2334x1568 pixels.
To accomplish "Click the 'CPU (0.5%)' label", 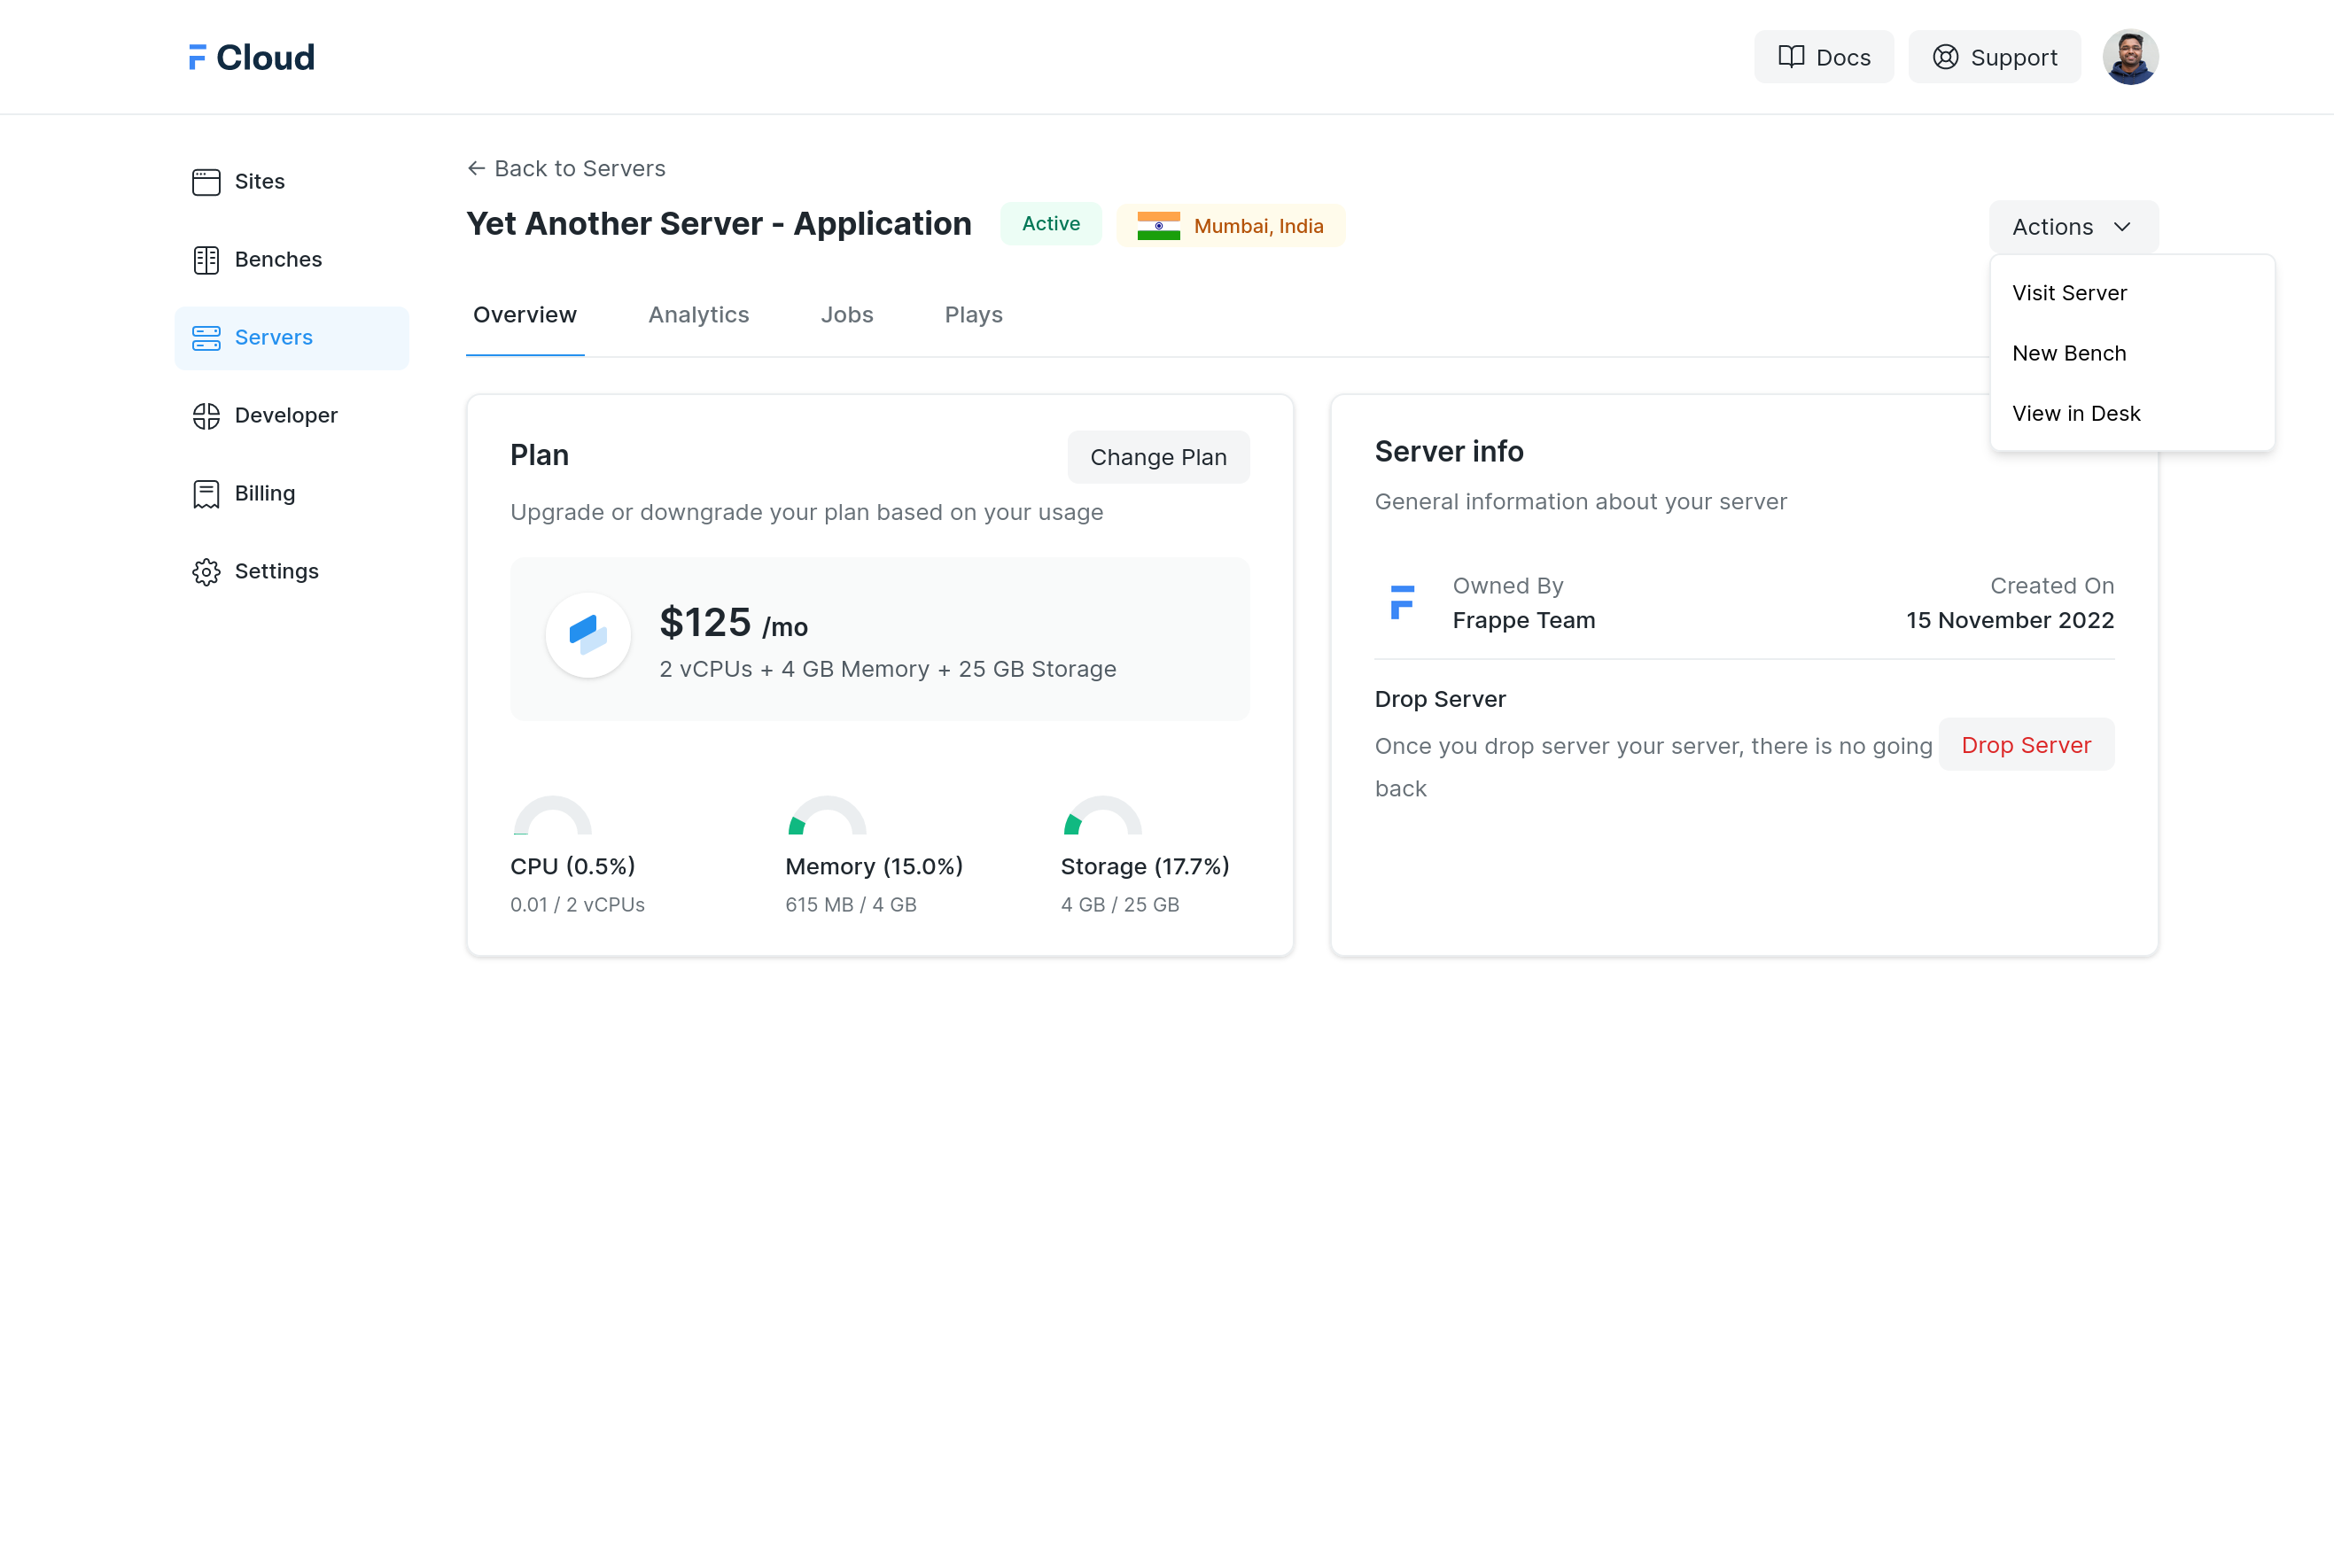I will pyautogui.click(x=573, y=866).
